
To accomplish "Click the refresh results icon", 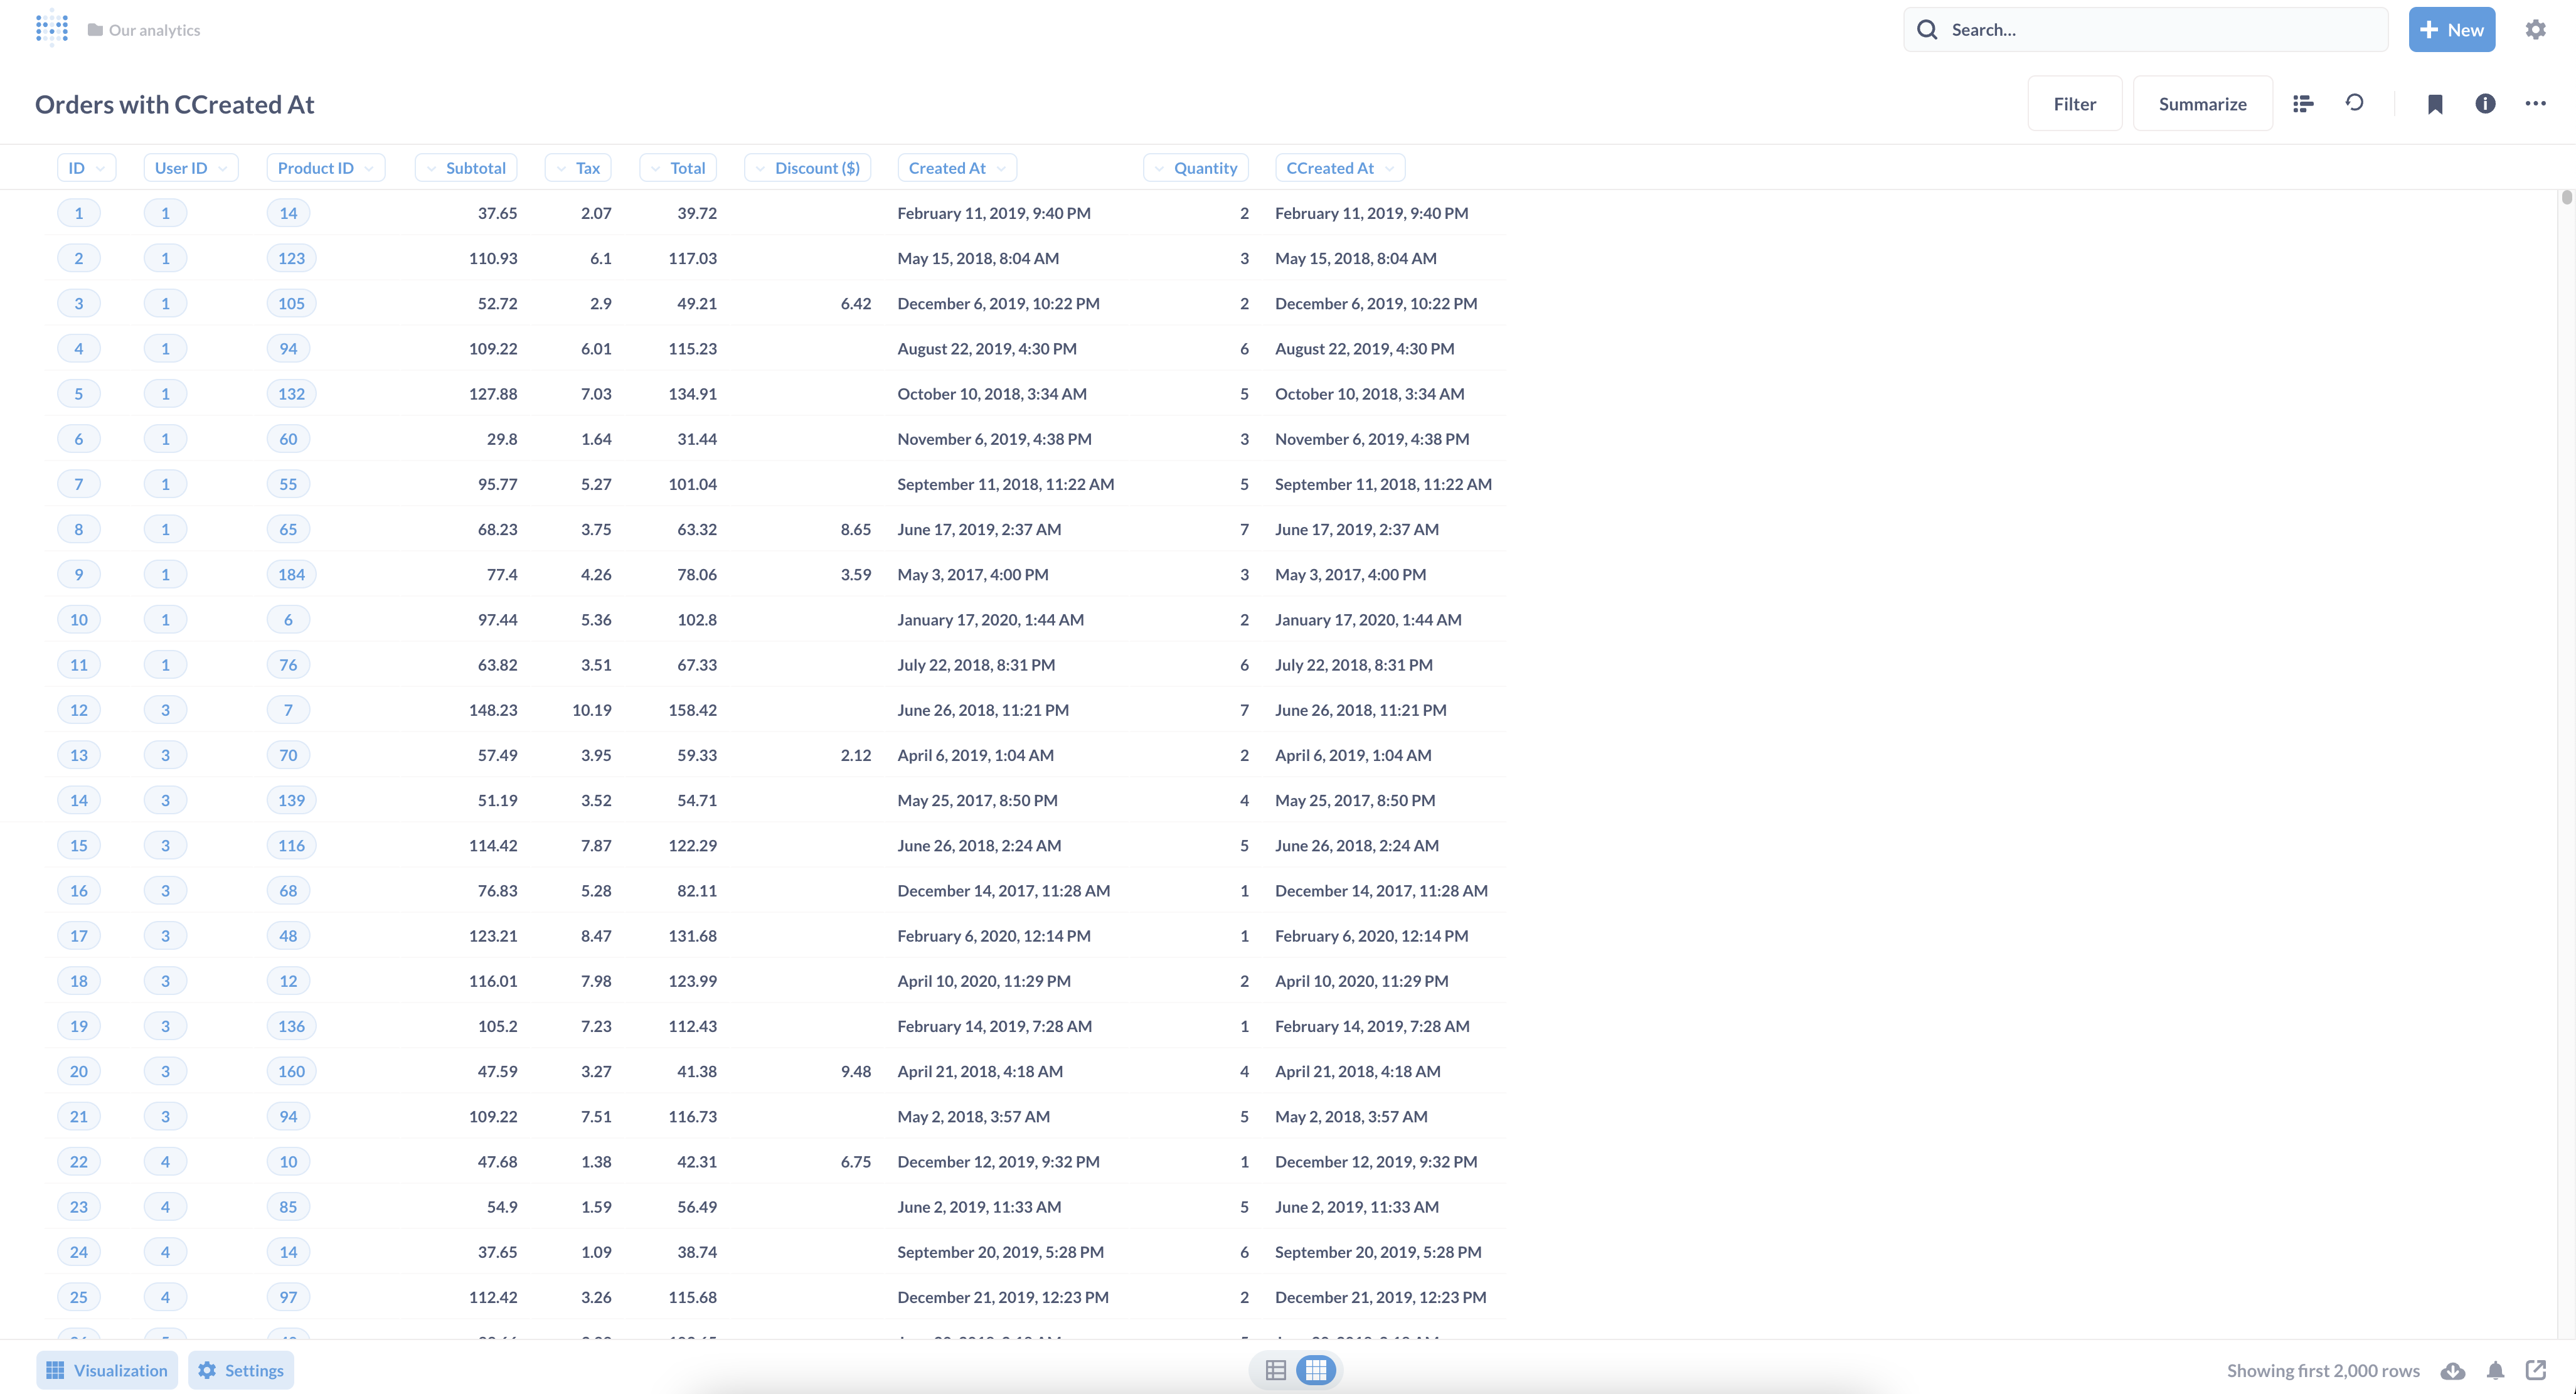I will pos(2354,103).
